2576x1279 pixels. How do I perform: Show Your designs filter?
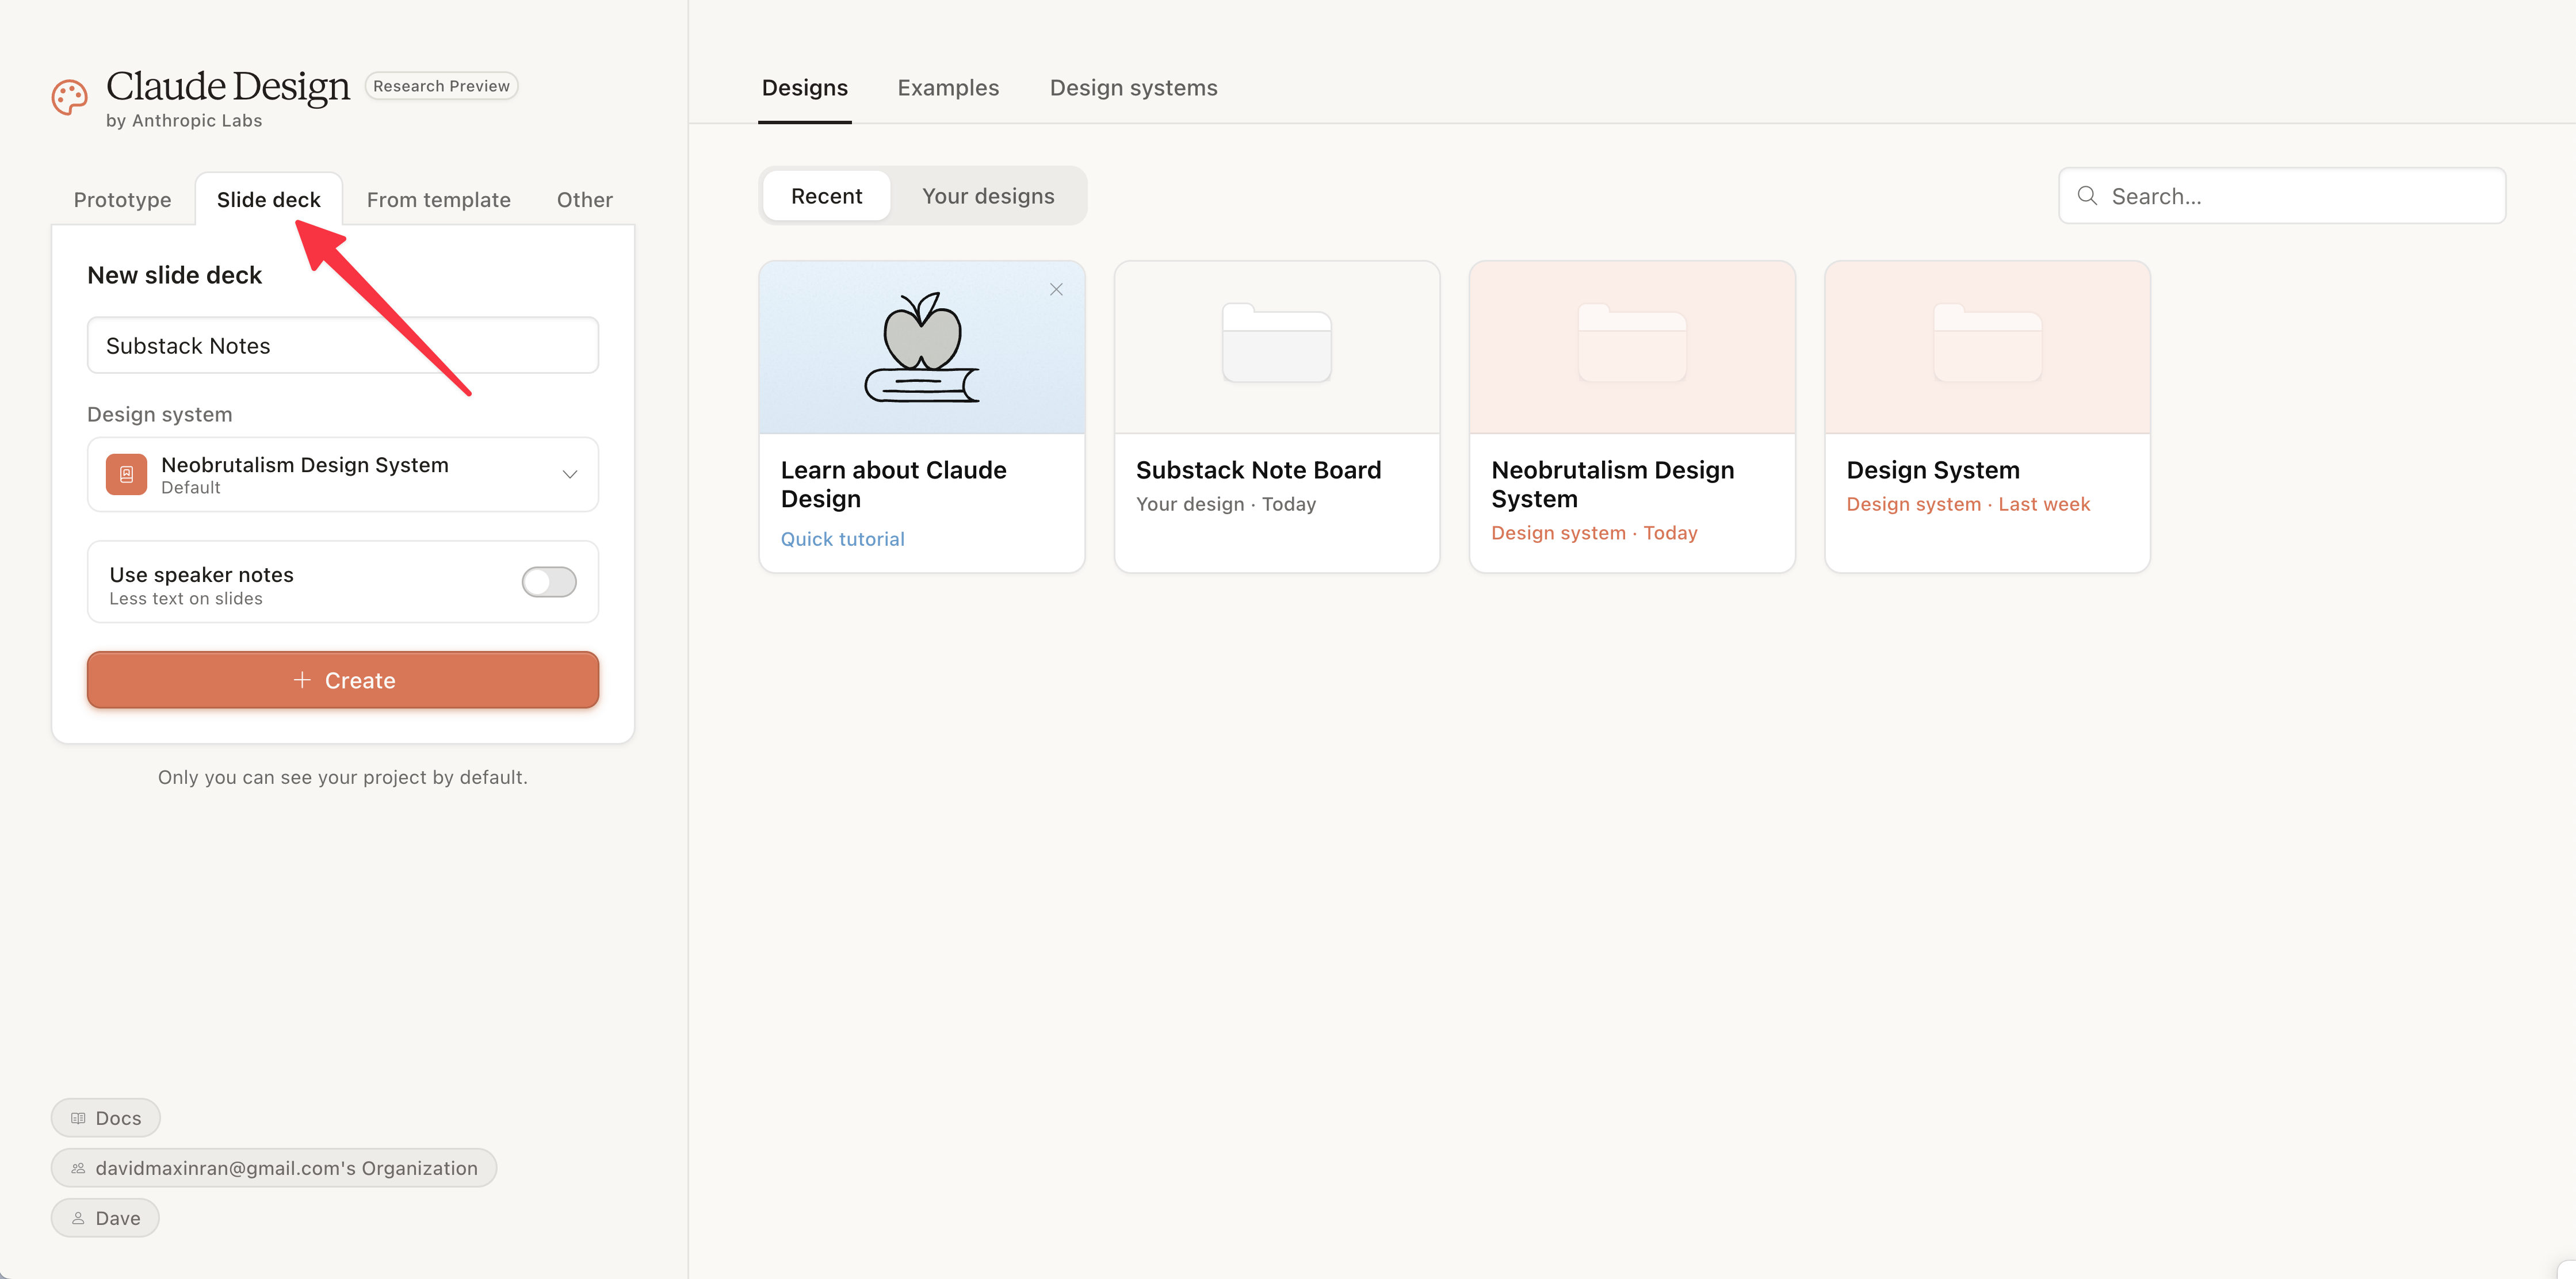click(x=988, y=196)
